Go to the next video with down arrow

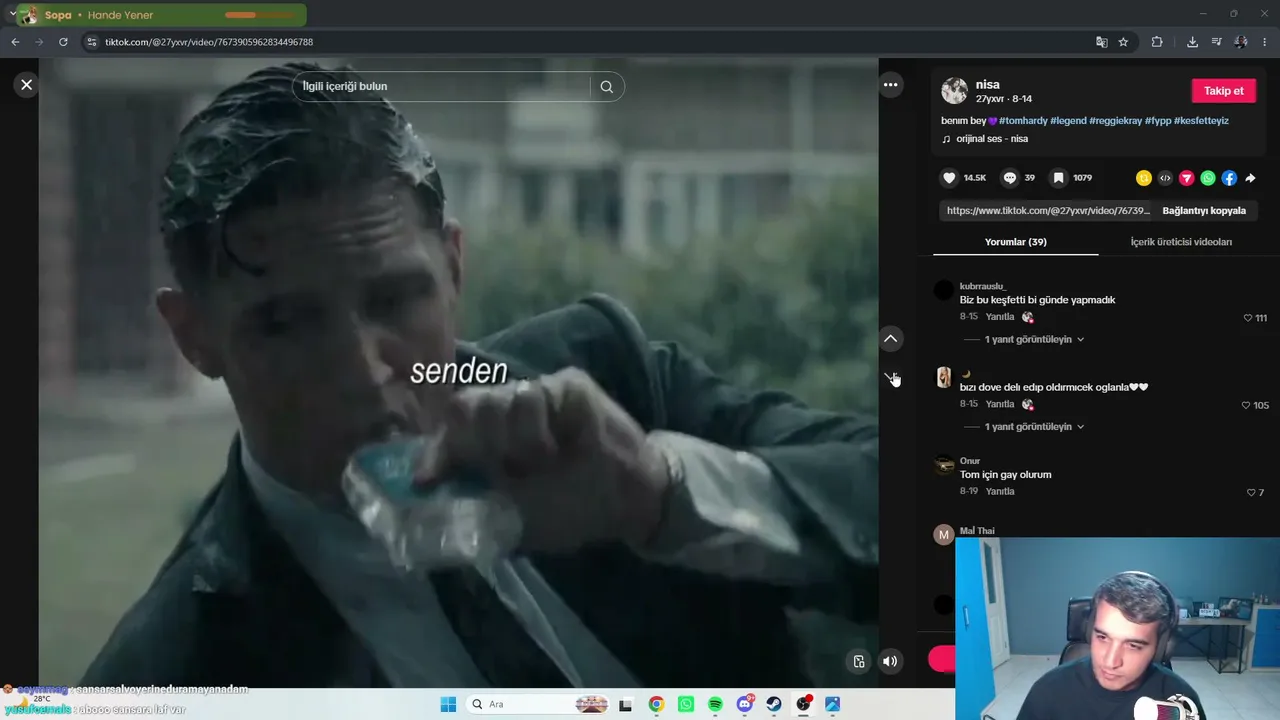pos(891,377)
